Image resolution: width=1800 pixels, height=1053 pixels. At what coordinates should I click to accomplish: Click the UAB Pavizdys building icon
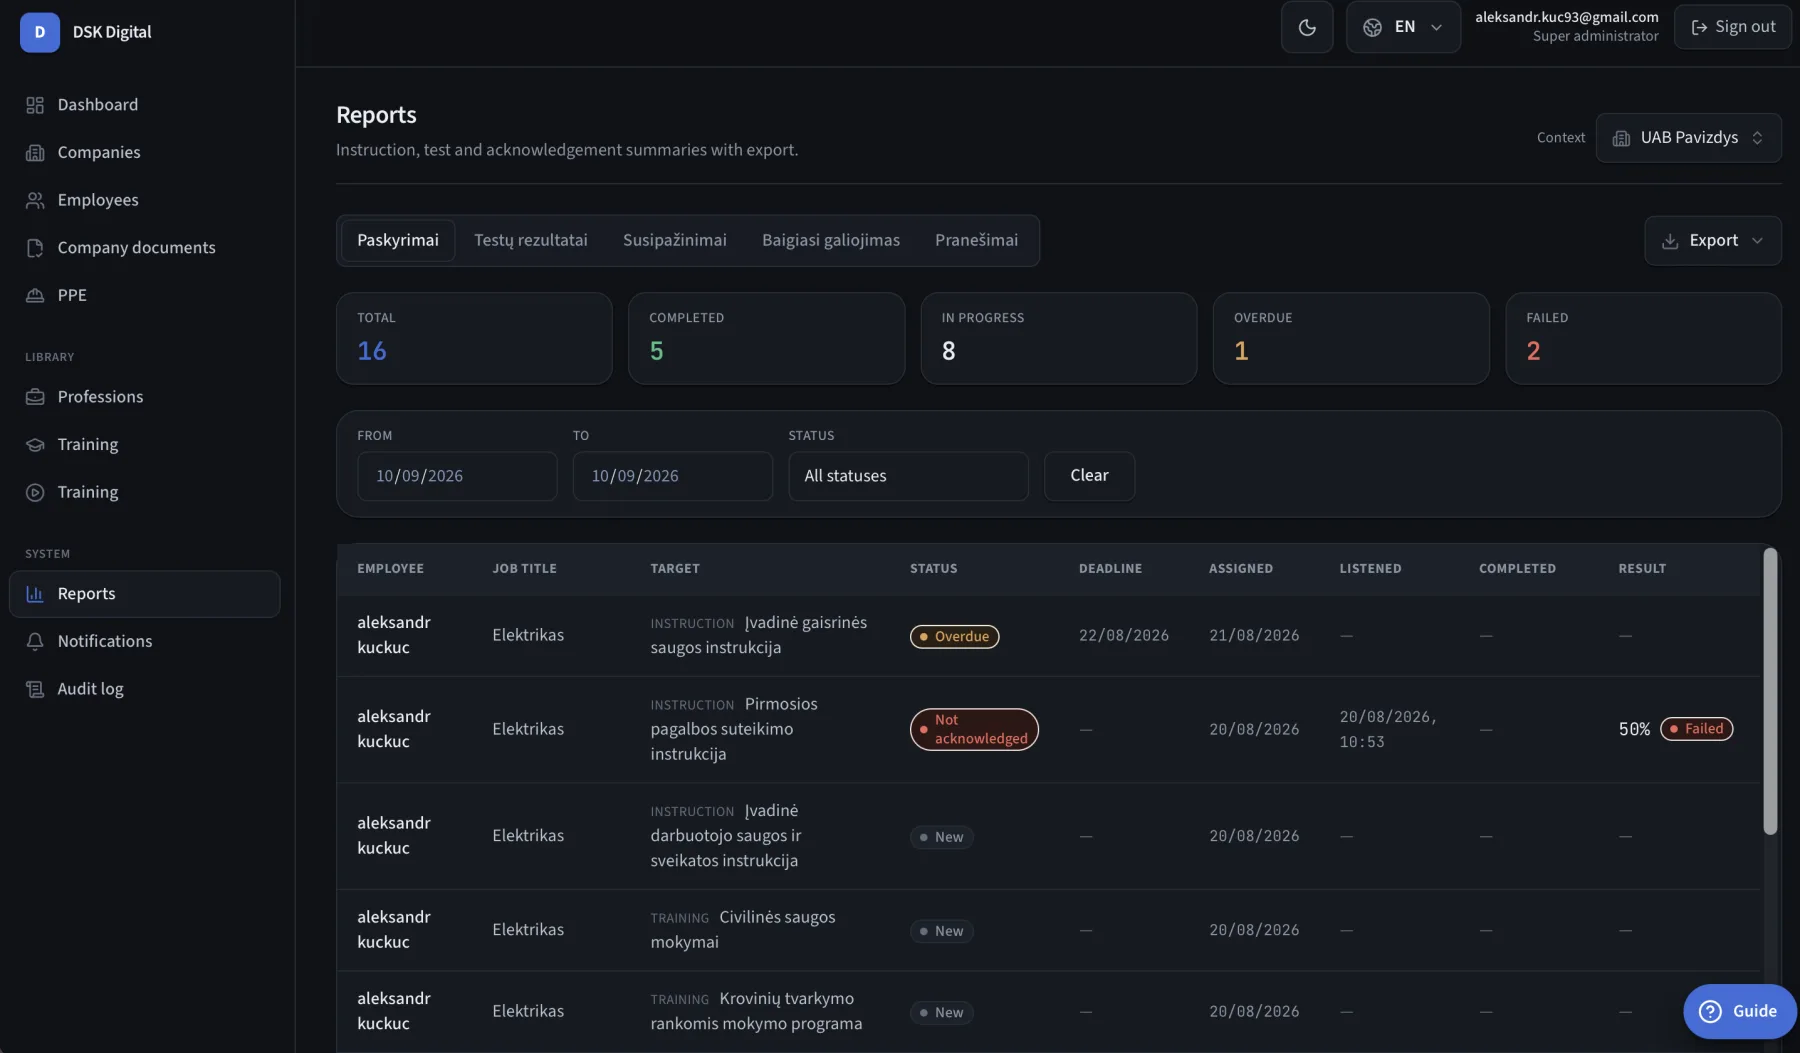pyautogui.click(x=1621, y=138)
